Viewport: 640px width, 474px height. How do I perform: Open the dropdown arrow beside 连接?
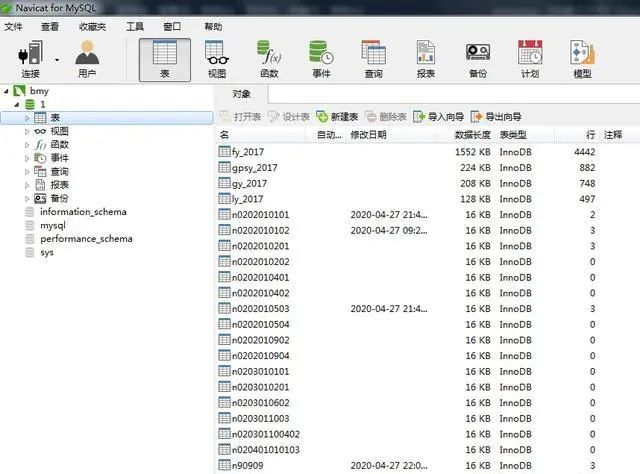[x=57, y=60]
